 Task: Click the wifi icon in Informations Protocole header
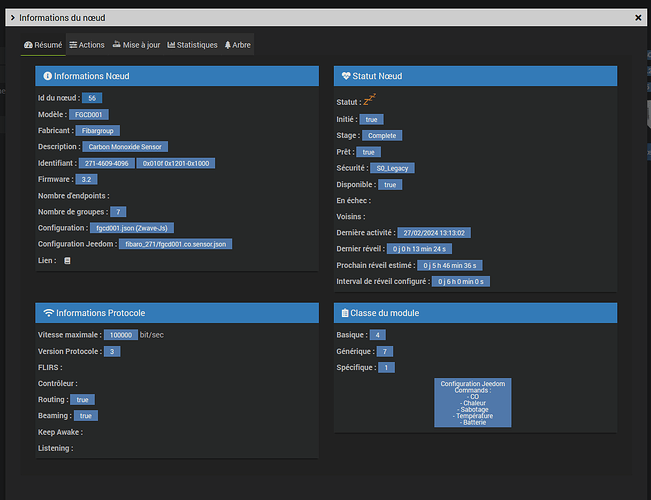[49, 313]
